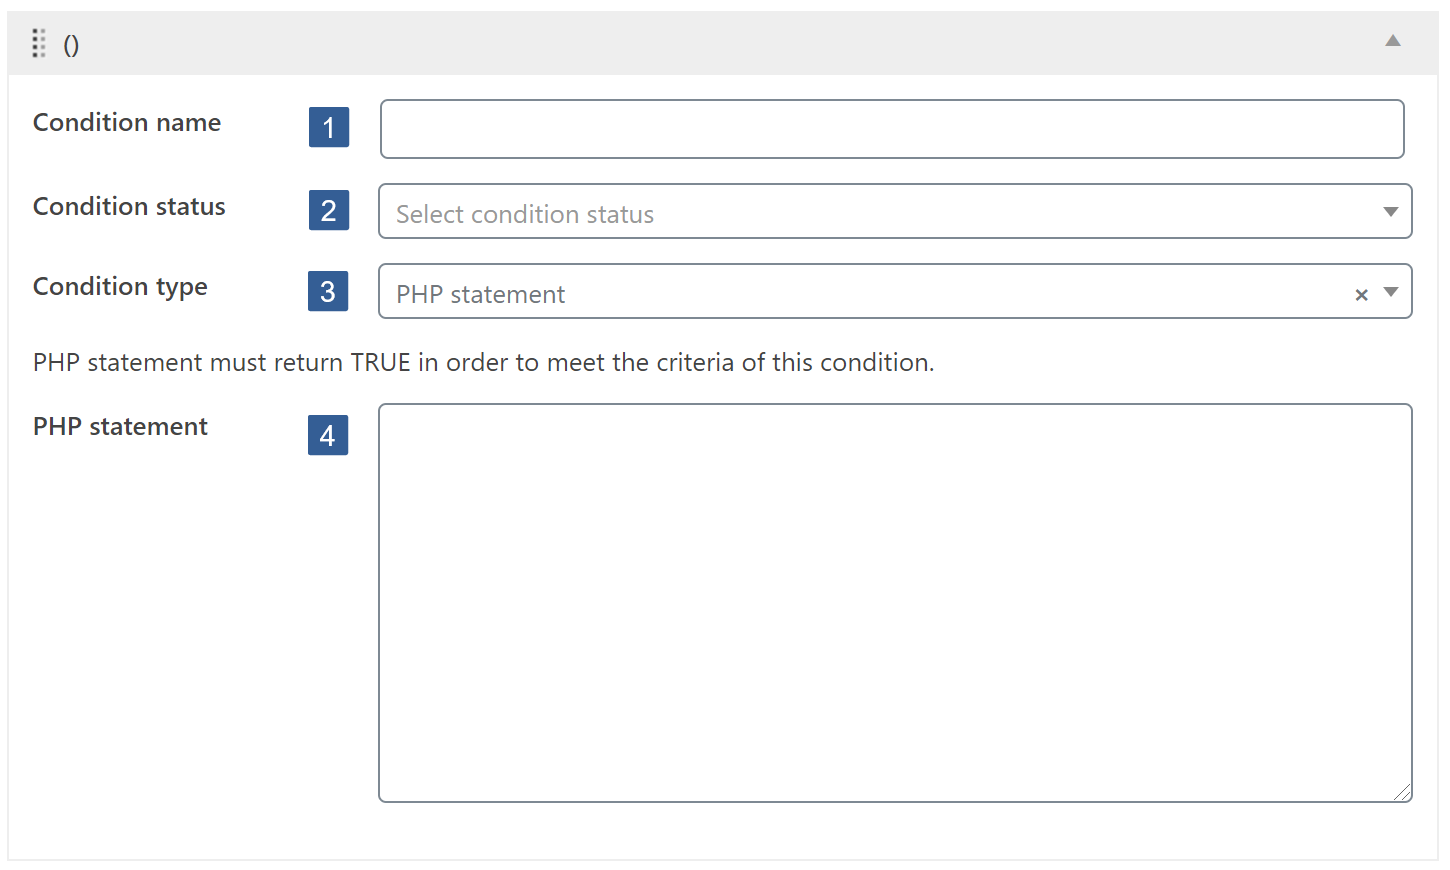This screenshot has width=1450, height=870.
Task: Click the PHP statement help text
Action: (483, 362)
